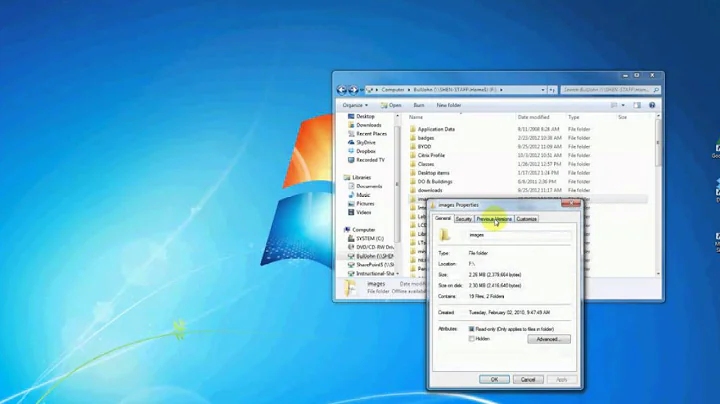Select the General tab

click(x=443, y=219)
